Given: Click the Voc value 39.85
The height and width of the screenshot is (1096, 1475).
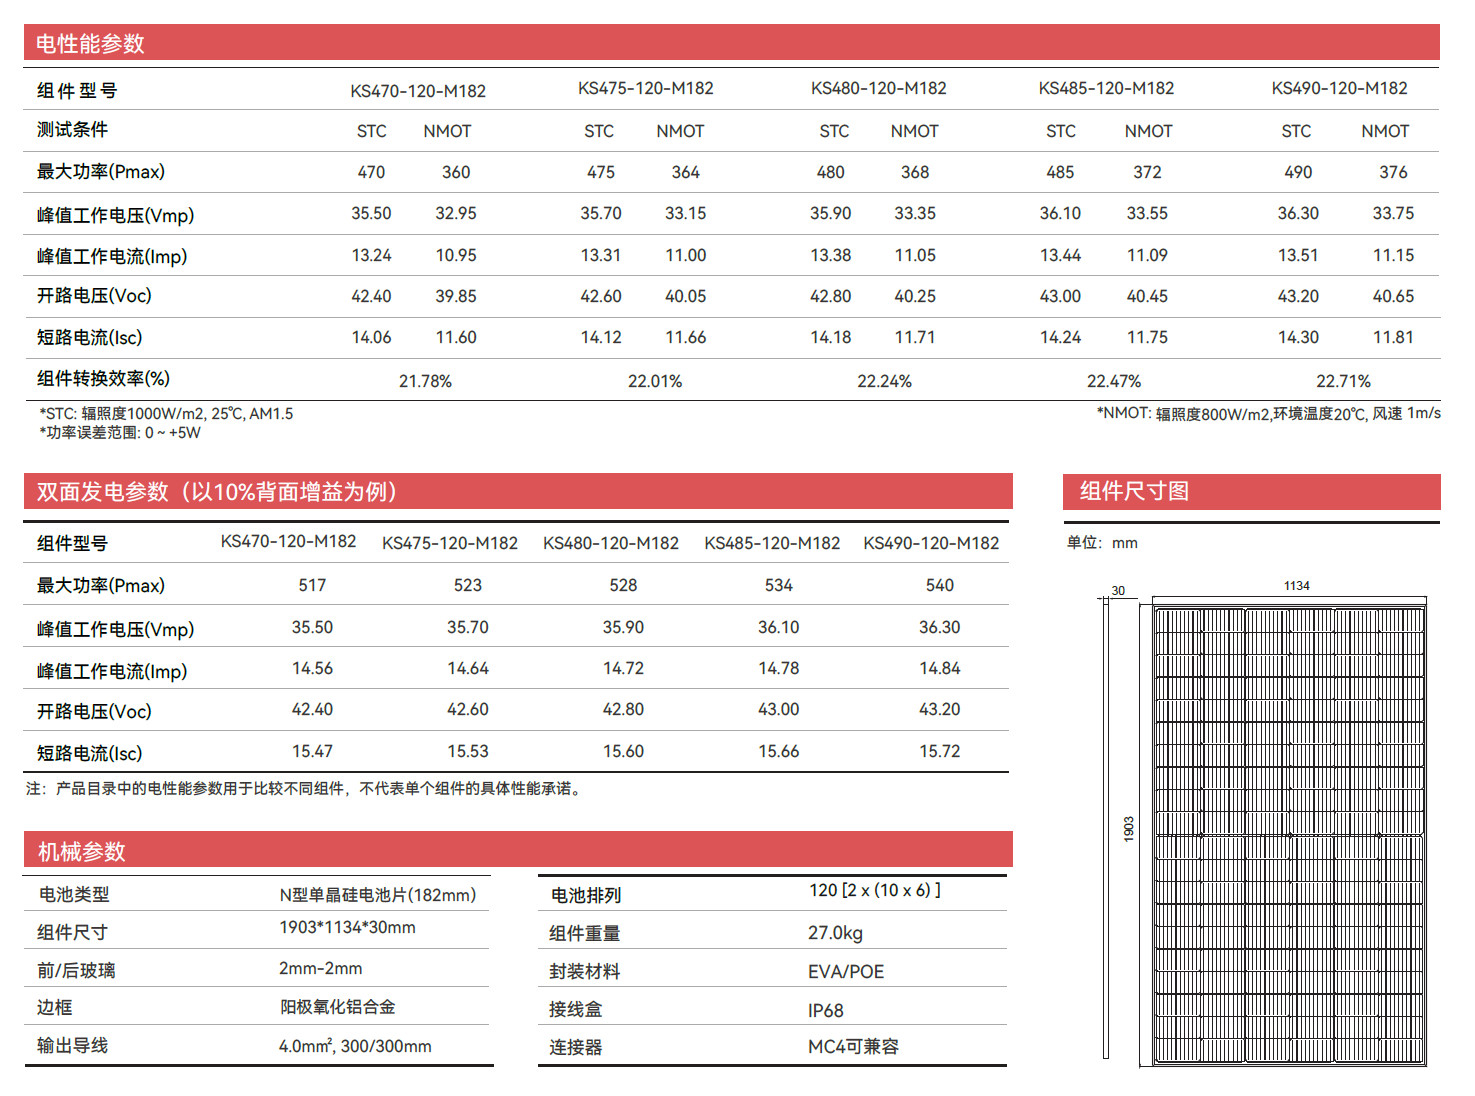Looking at the screenshot, I should click(x=456, y=296).
